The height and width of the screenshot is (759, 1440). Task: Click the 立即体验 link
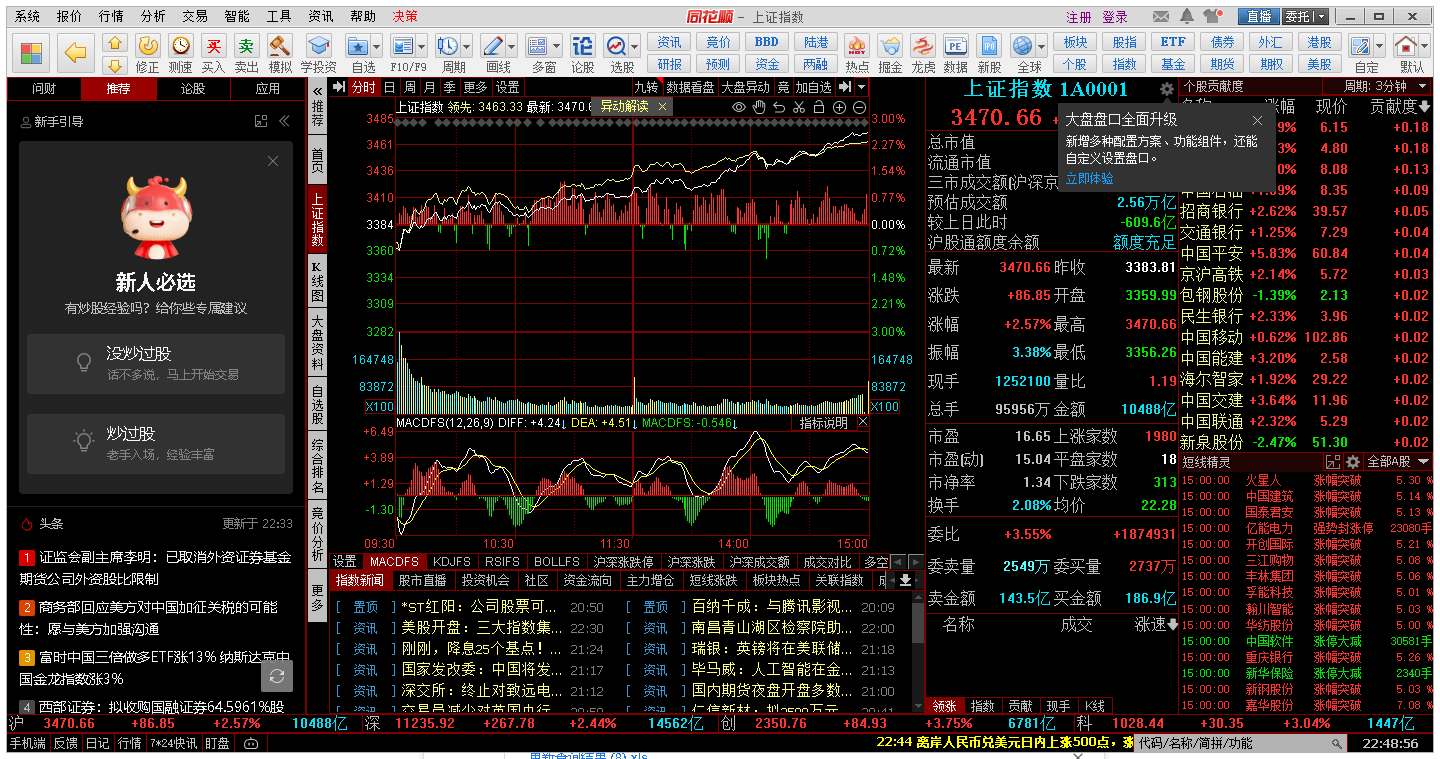point(1089,178)
